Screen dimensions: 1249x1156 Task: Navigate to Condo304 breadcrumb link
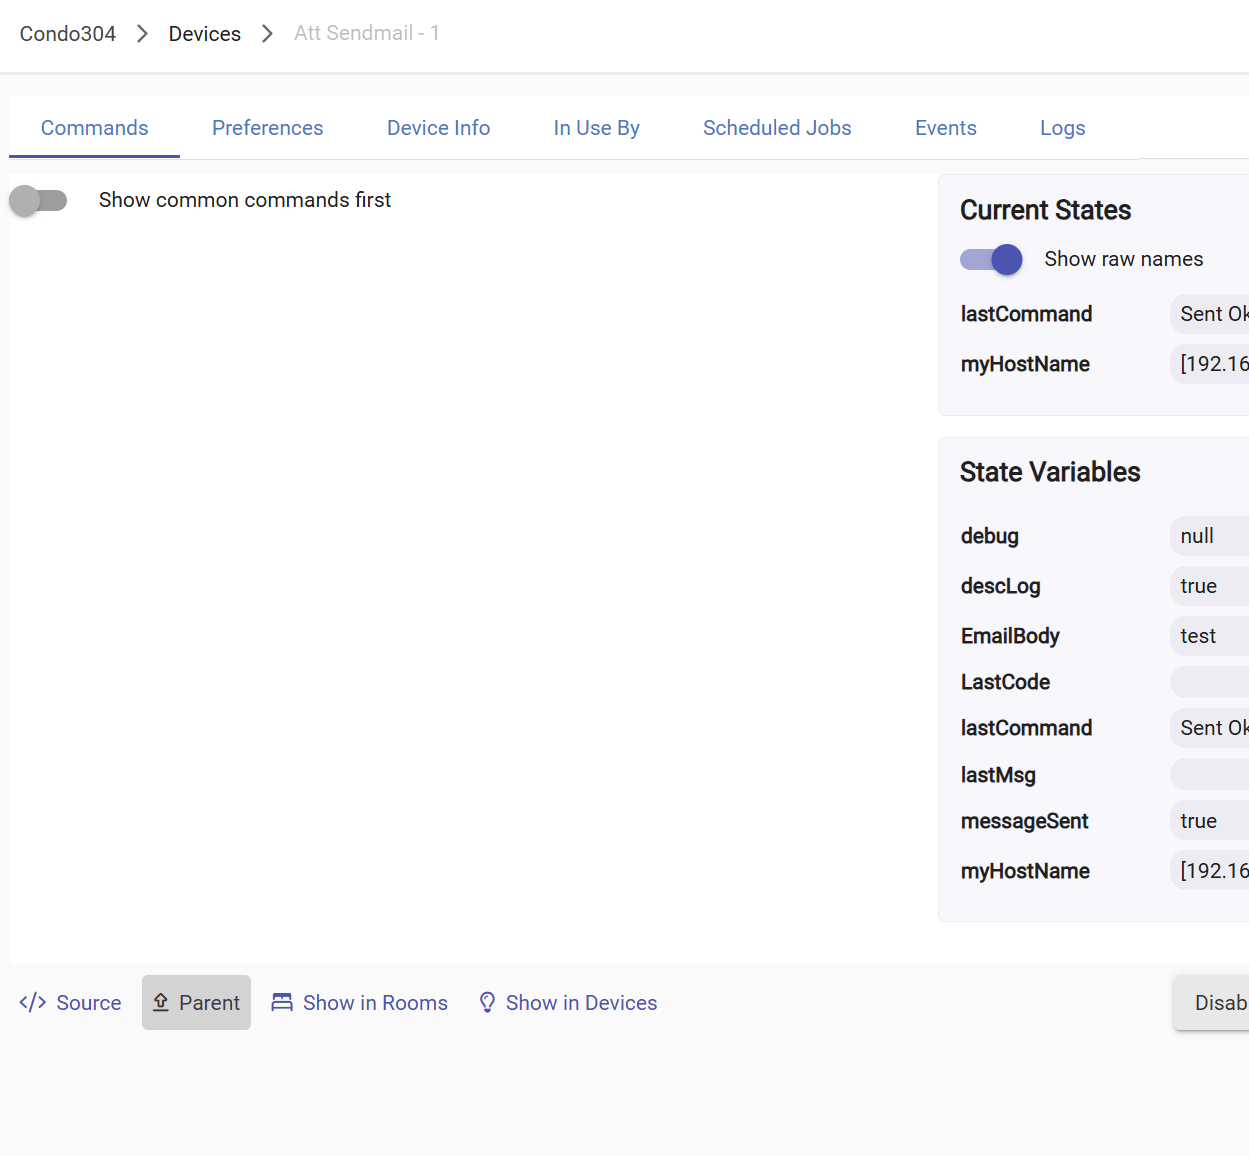(x=68, y=34)
